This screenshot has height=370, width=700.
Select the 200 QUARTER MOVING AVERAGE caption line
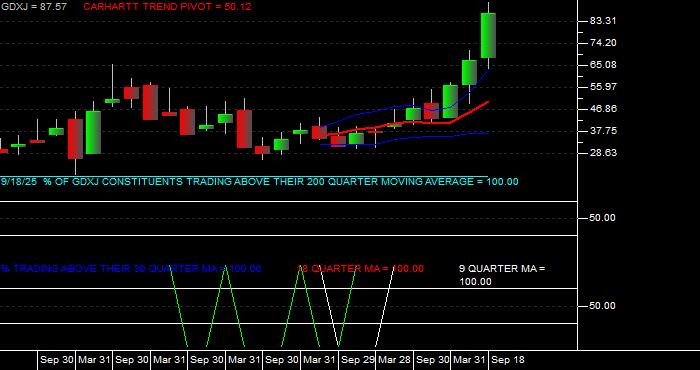(x=259, y=182)
